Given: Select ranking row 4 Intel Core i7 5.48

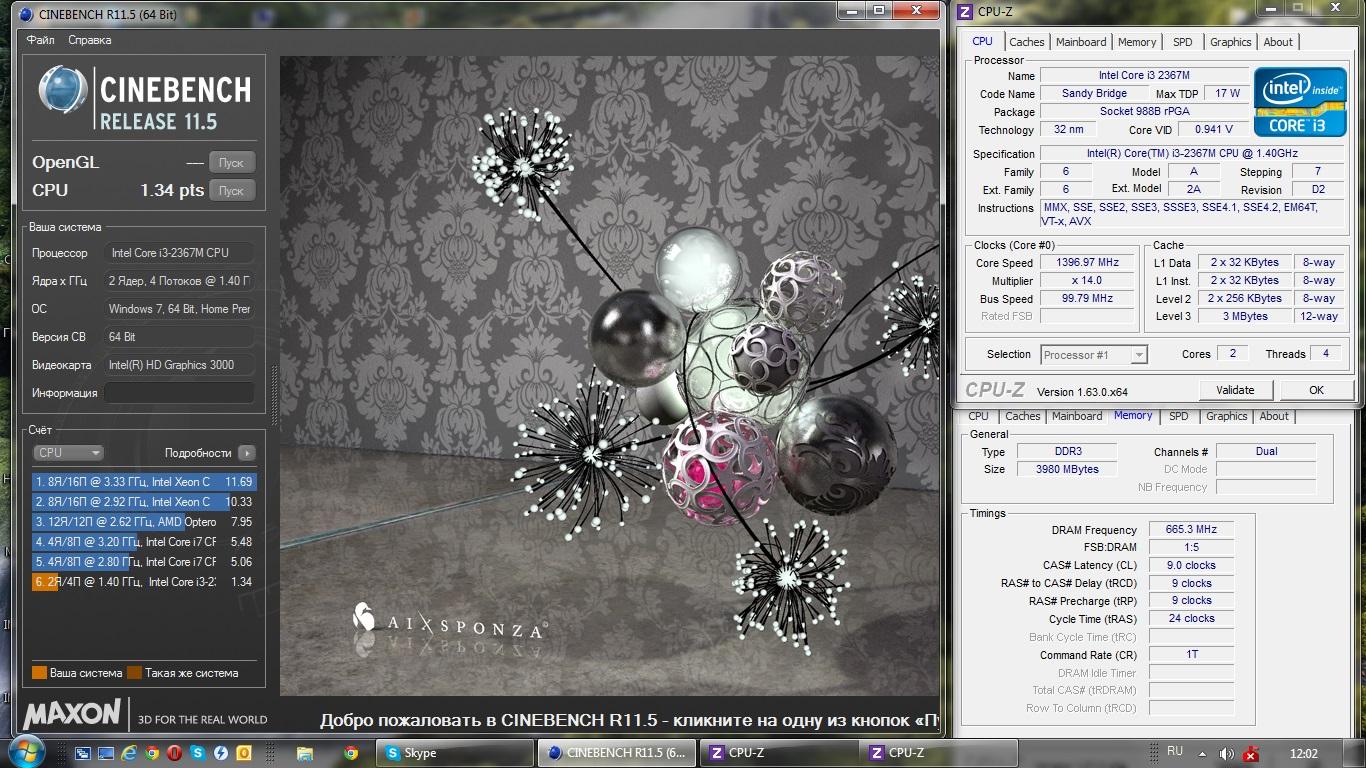Looking at the screenshot, I should pos(144,542).
